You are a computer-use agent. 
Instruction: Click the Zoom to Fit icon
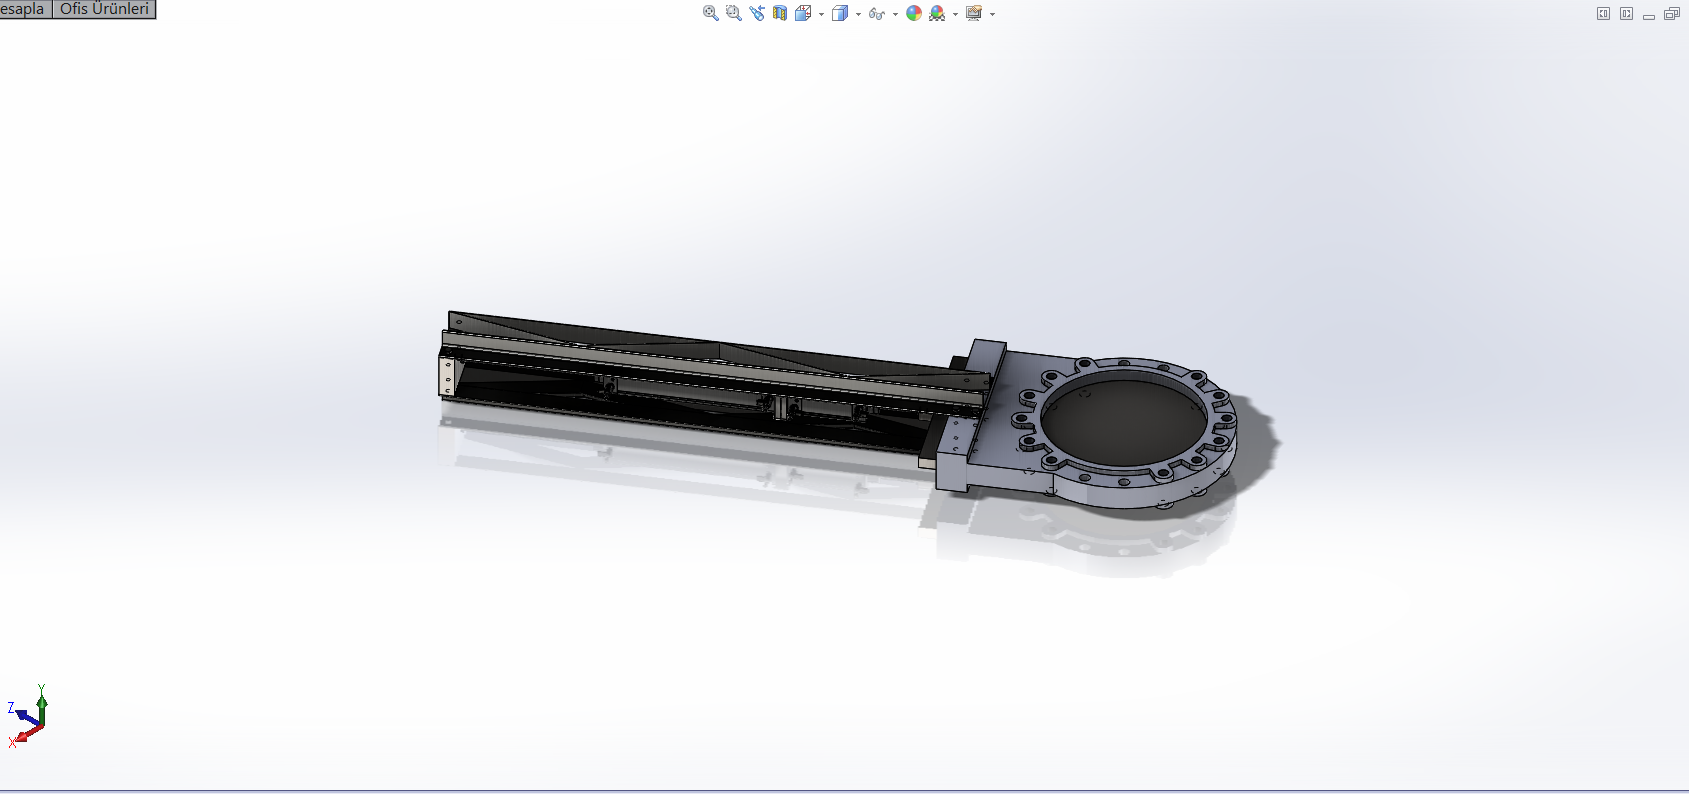tap(711, 13)
